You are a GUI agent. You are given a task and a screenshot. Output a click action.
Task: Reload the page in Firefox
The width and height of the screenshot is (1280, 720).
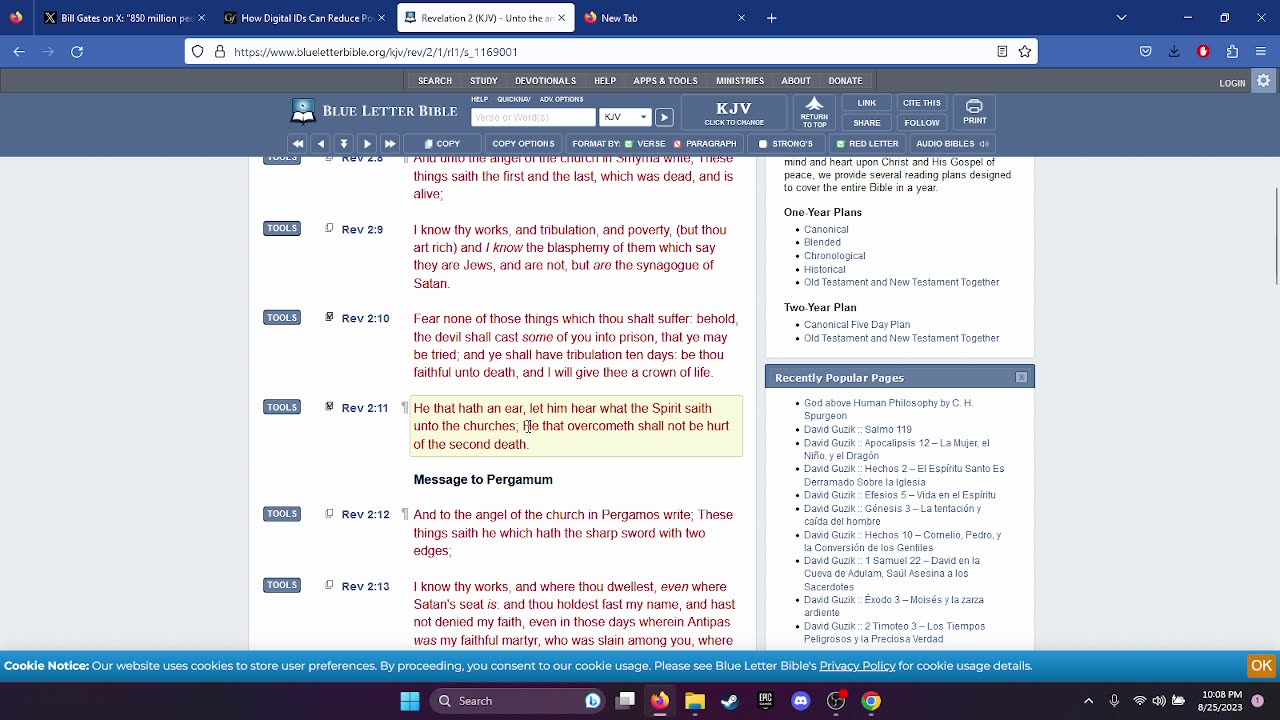pyautogui.click(x=77, y=51)
